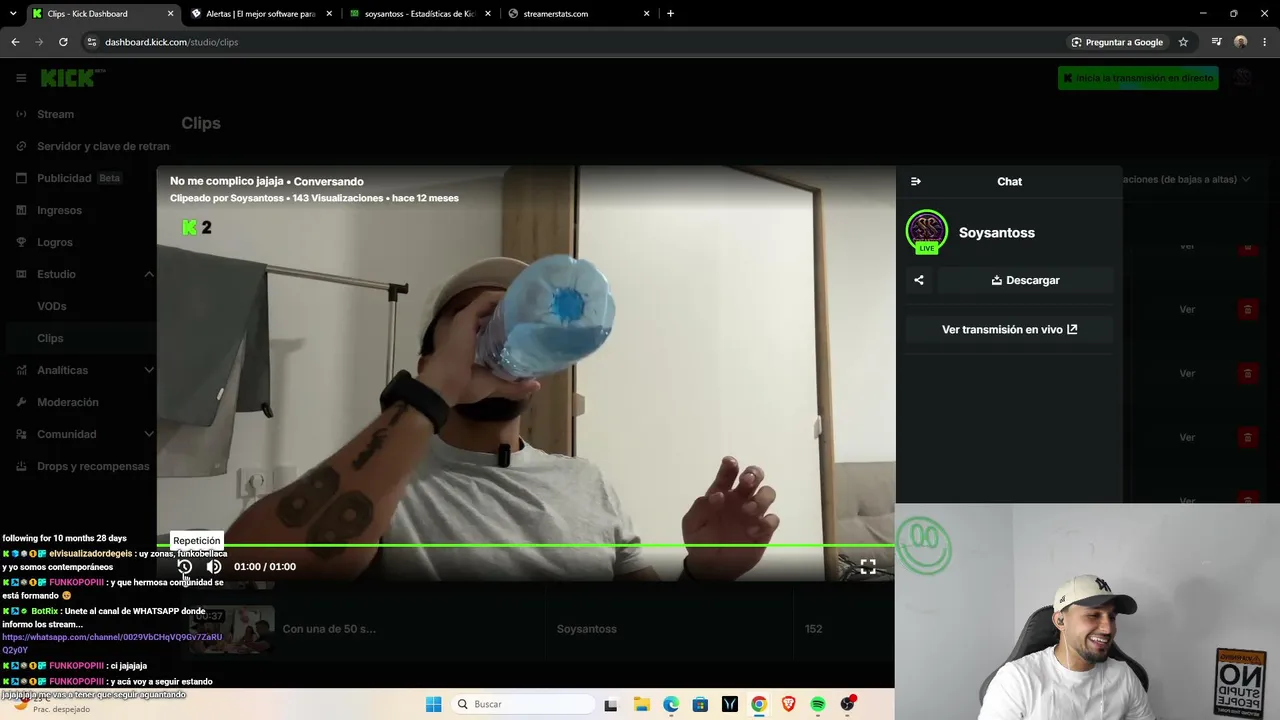Open the sorting dropdown (de bajas a altas)
The height and width of the screenshot is (720, 1280).
[x=1186, y=179]
